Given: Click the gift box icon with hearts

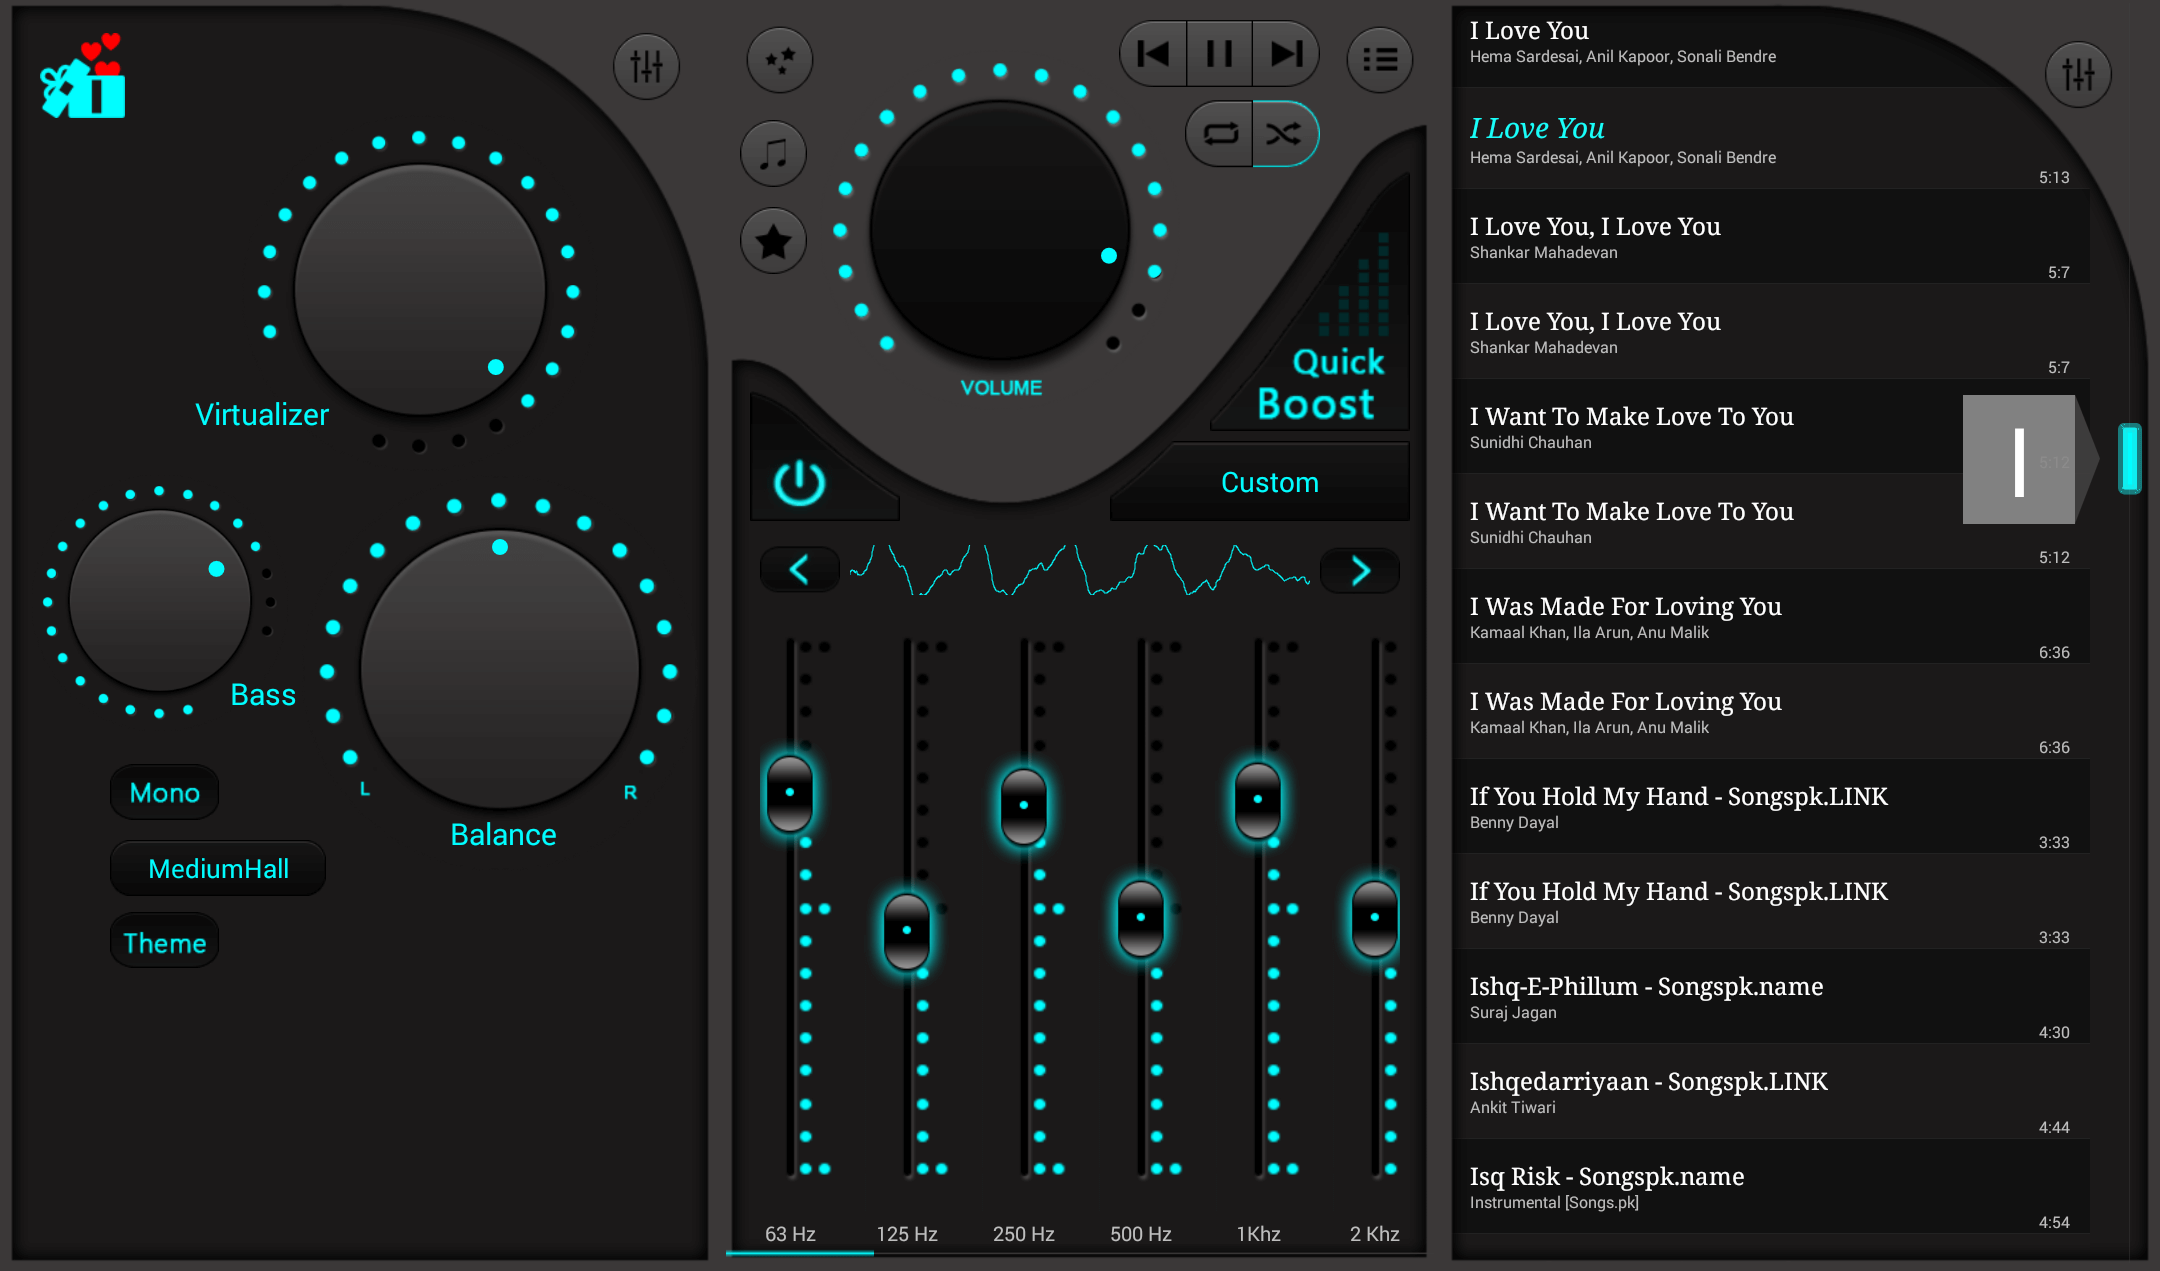Looking at the screenshot, I should click(84, 78).
